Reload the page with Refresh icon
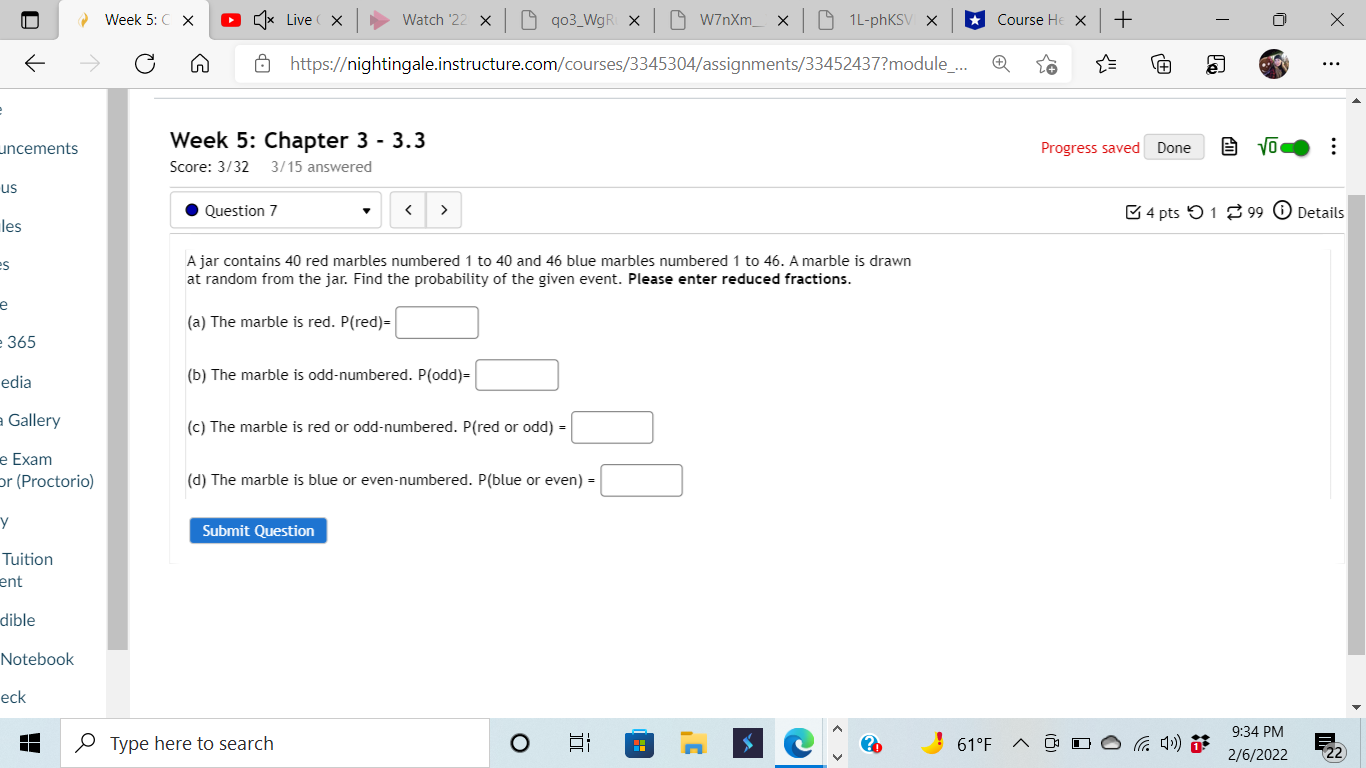 [x=144, y=64]
